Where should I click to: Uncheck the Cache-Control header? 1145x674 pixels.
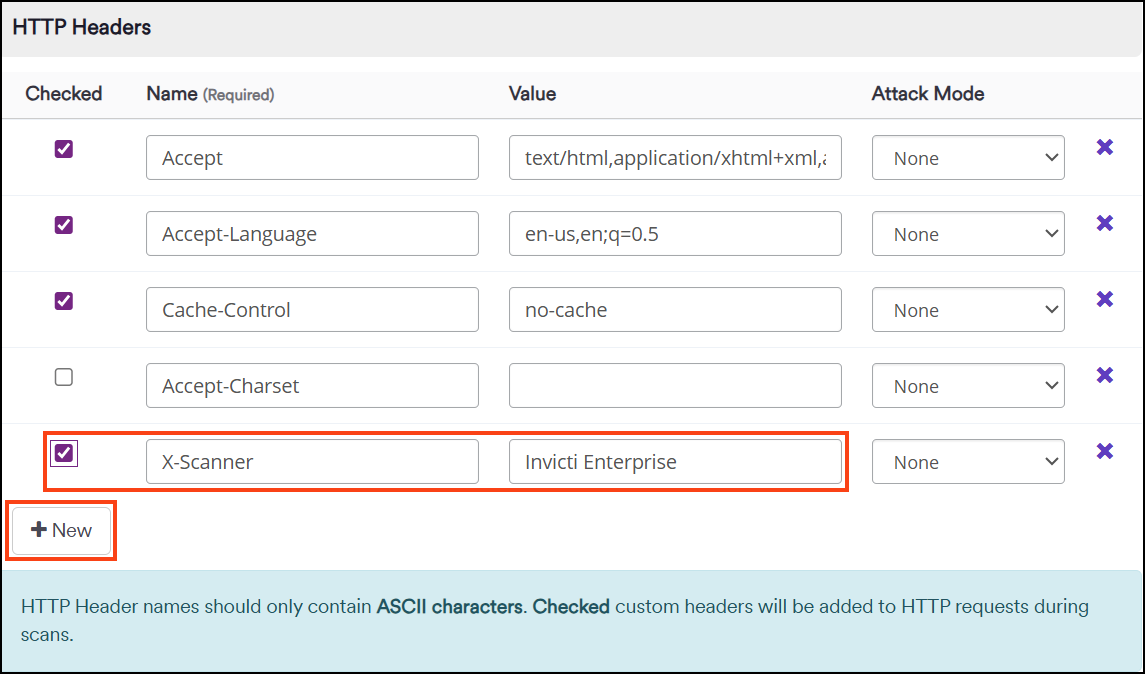click(x=63, y=301)
